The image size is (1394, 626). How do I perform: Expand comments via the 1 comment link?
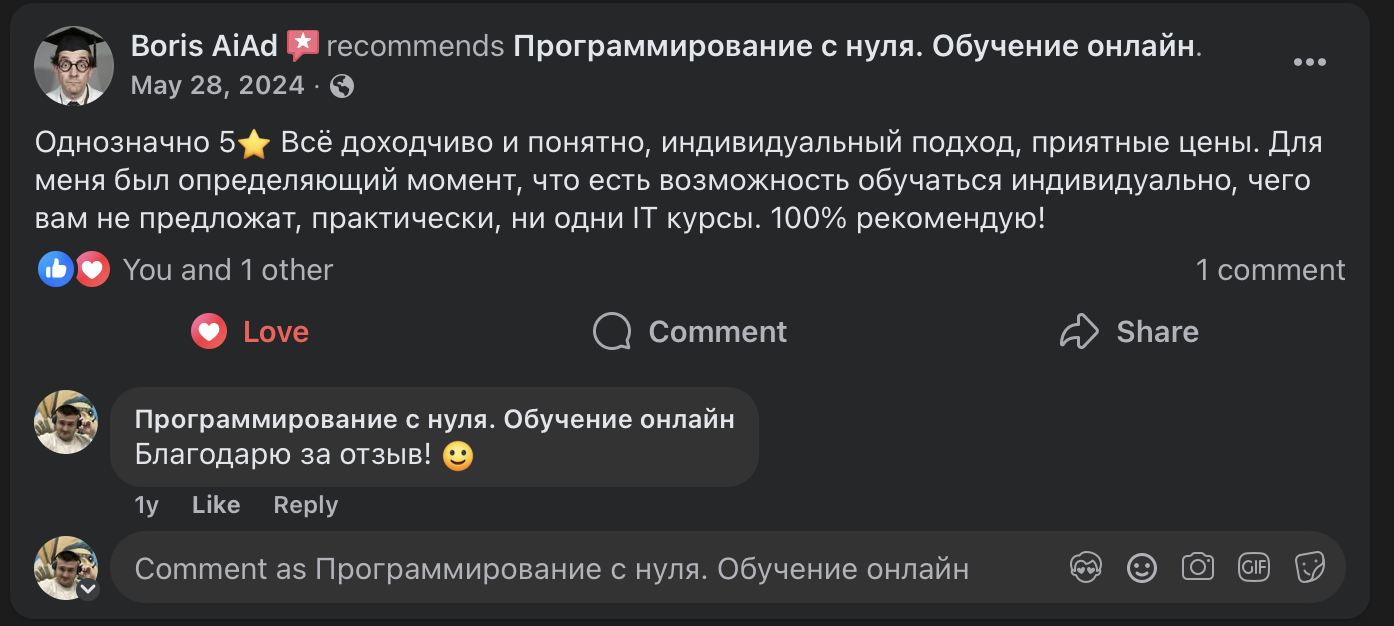(1270, 268)
